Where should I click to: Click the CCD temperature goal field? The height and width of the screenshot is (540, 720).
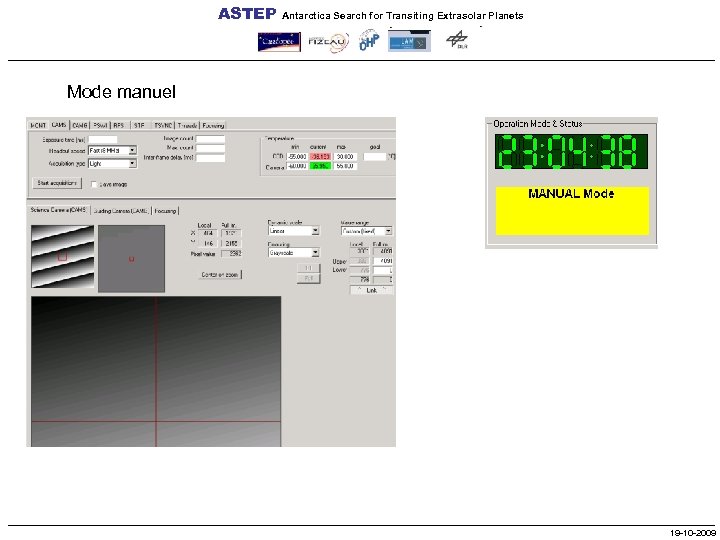click(x=375, y=157)
